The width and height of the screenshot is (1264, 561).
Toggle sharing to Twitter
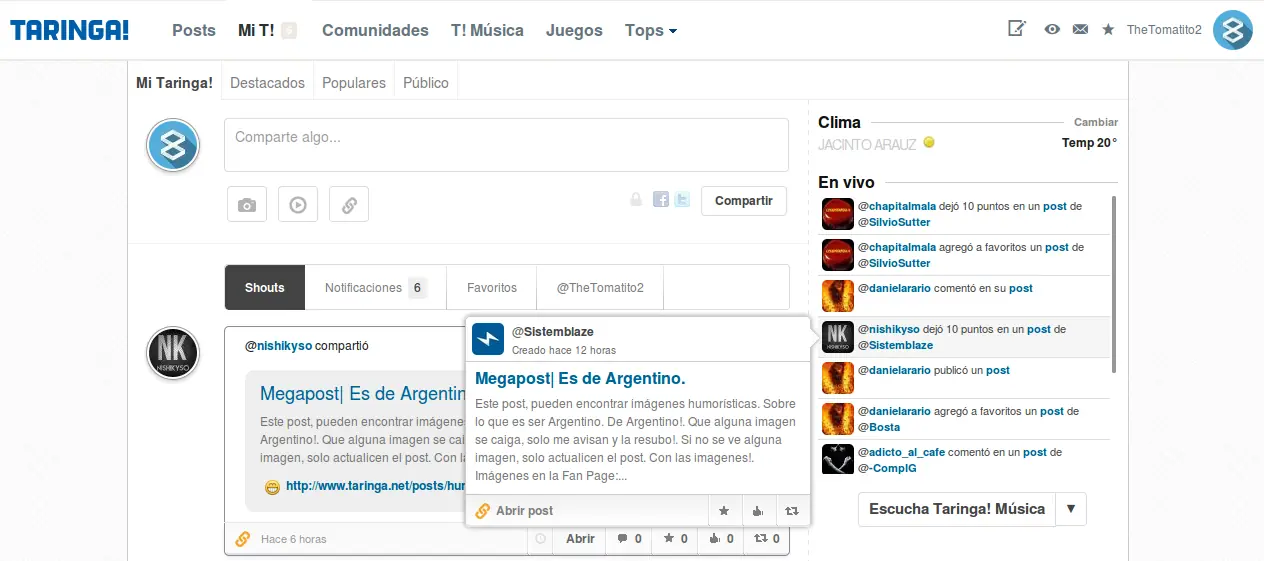point(682,200)
